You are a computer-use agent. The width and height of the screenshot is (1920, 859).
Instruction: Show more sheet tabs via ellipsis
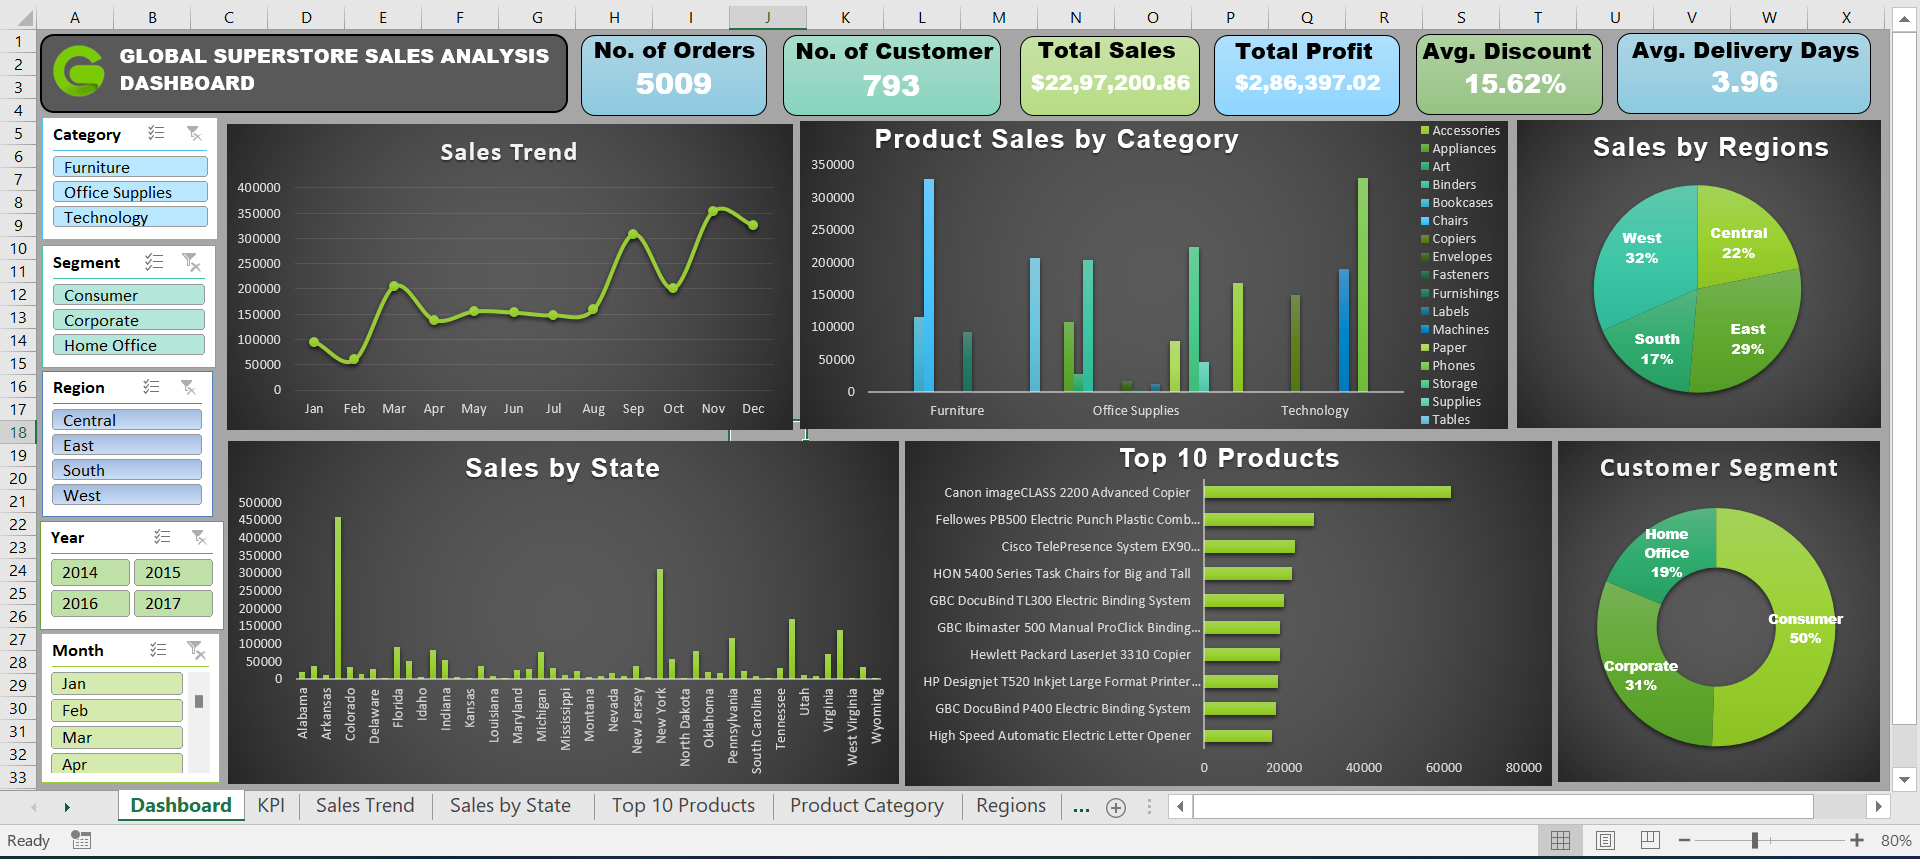tap(1081, 807)
